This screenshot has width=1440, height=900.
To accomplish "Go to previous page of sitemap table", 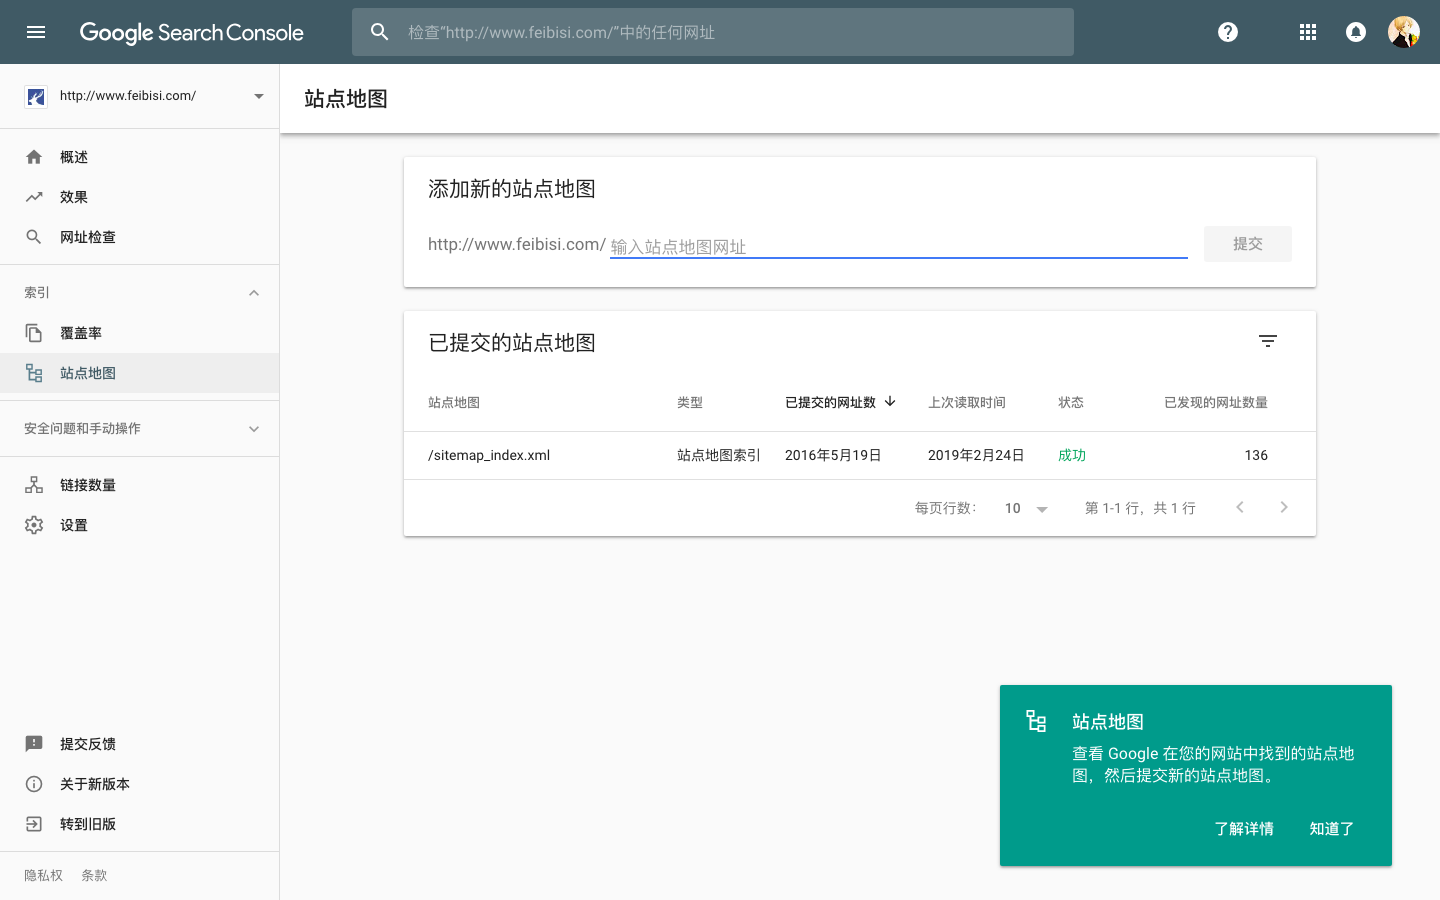I will pyautogui.click(x=1240, y=507).
